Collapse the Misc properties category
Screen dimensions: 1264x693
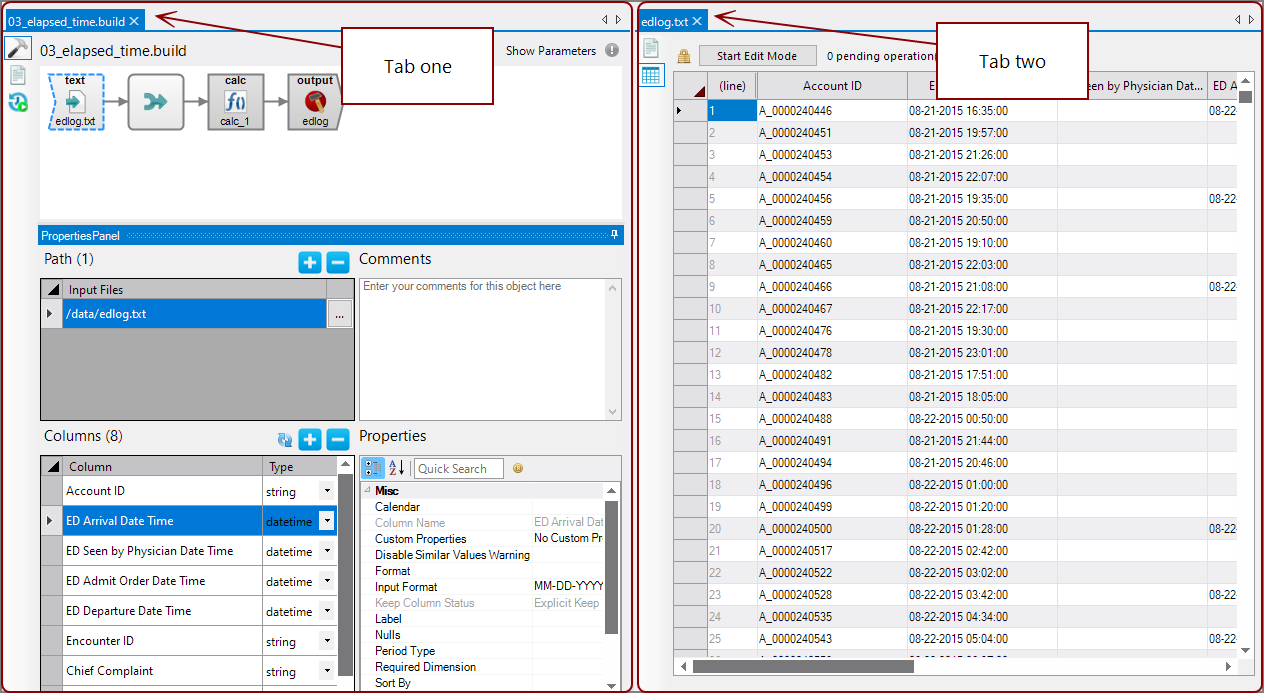tap(367, 491)
